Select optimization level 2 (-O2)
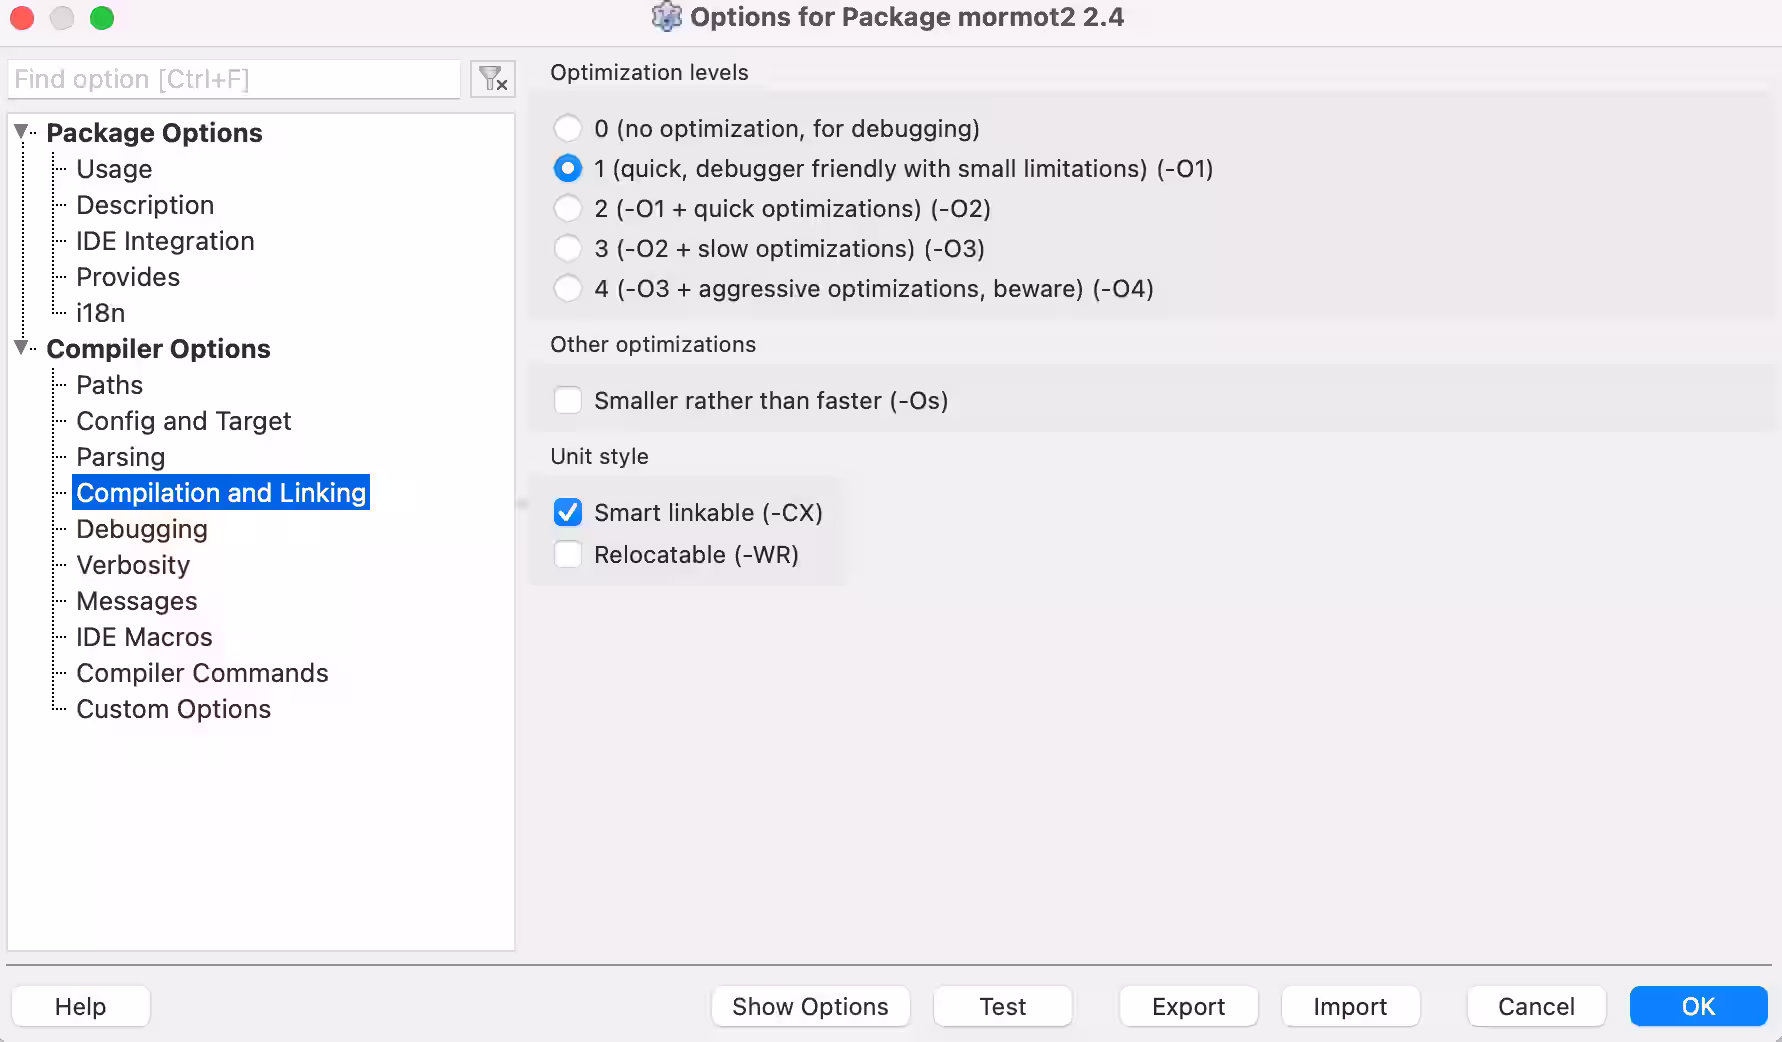1782x1042 pixels. [567, 208]
